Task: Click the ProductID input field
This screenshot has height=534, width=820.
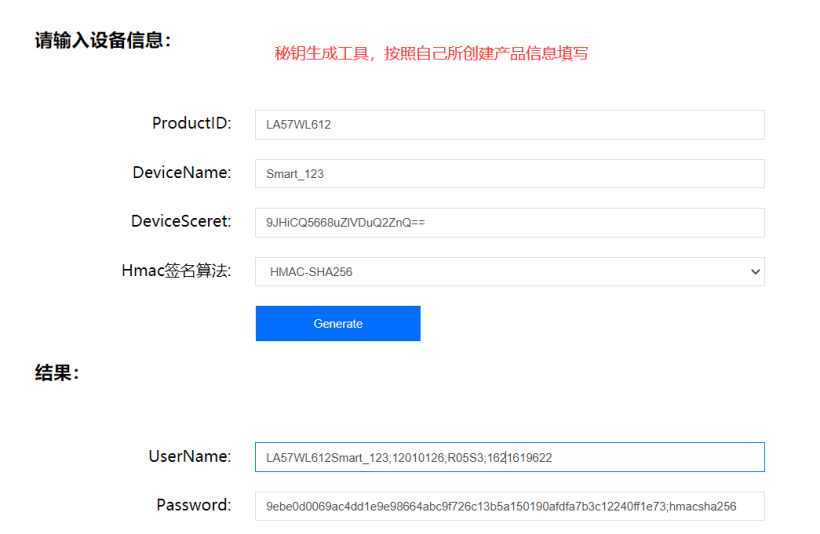Action: pyautogui.click(x=509, y=125)
